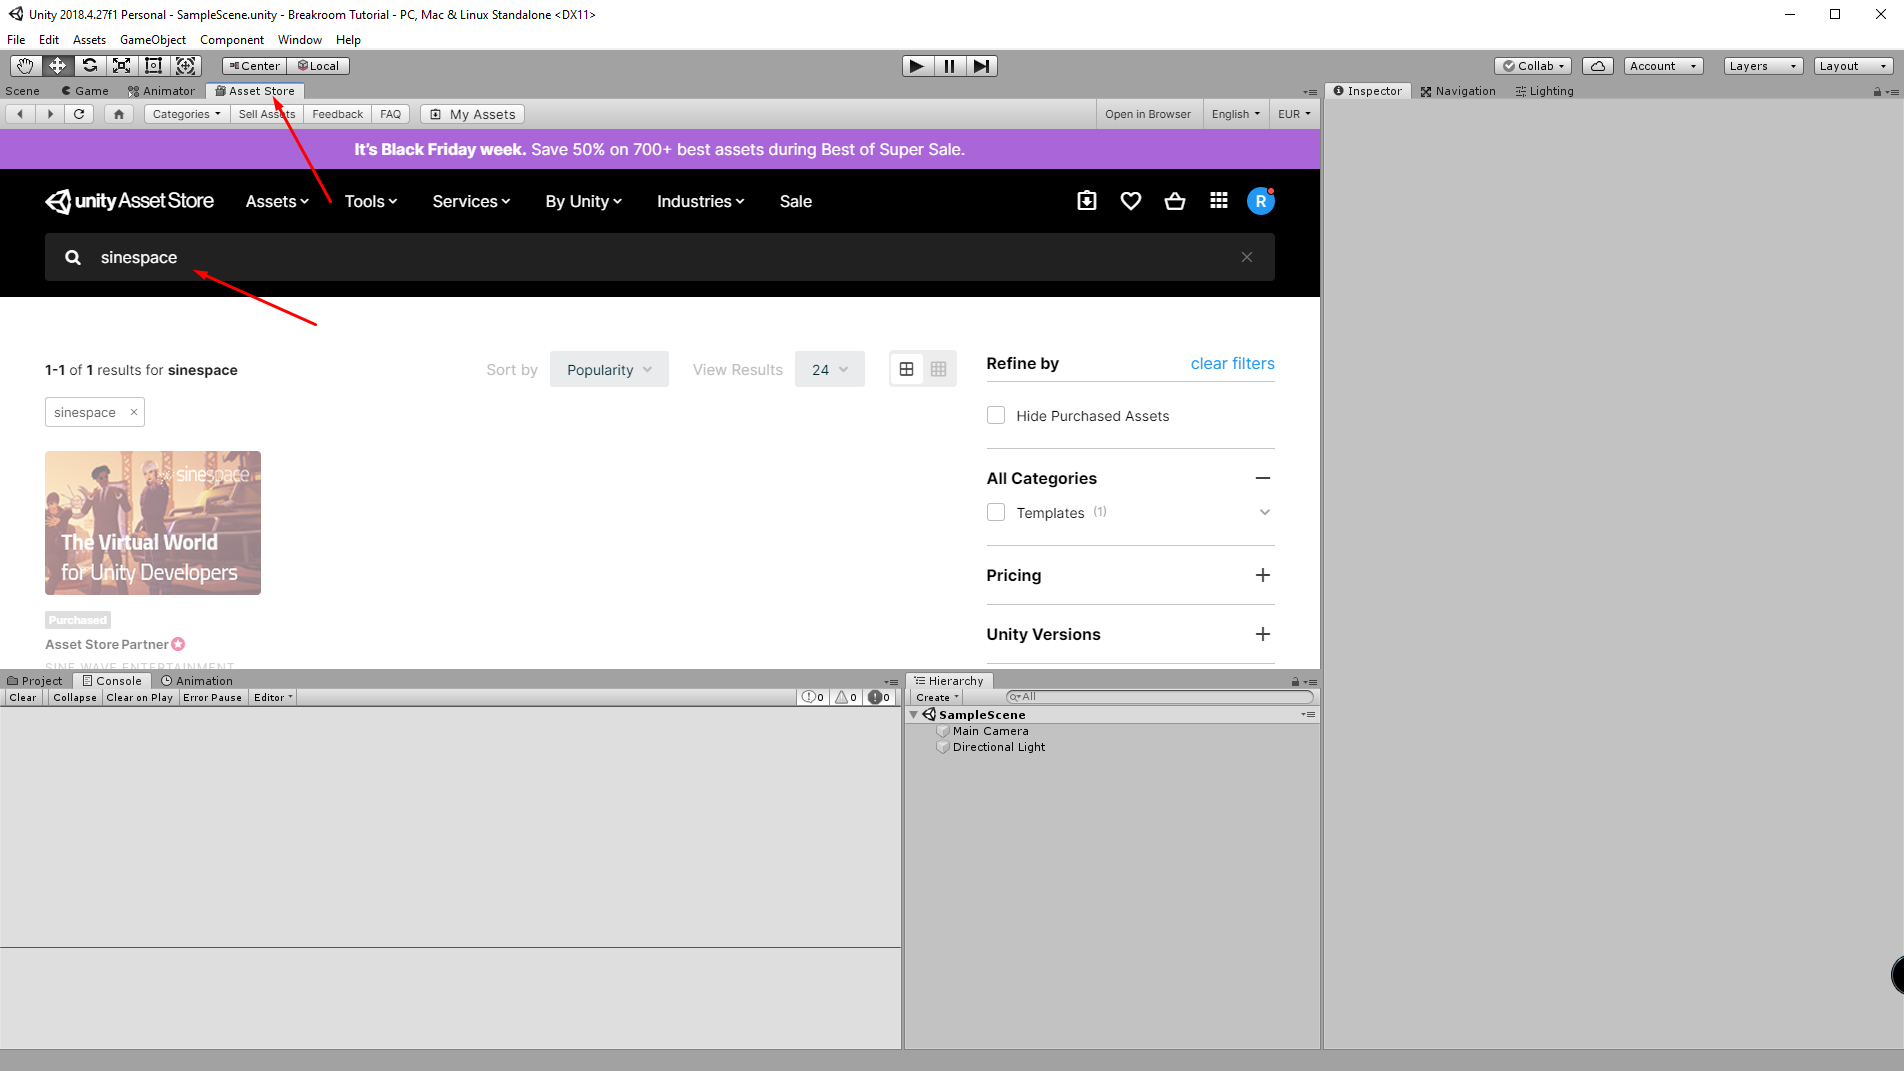Toggle Clear on Play in Console
This screenshot has height=1071, width=1904.
tap(140, 698)
